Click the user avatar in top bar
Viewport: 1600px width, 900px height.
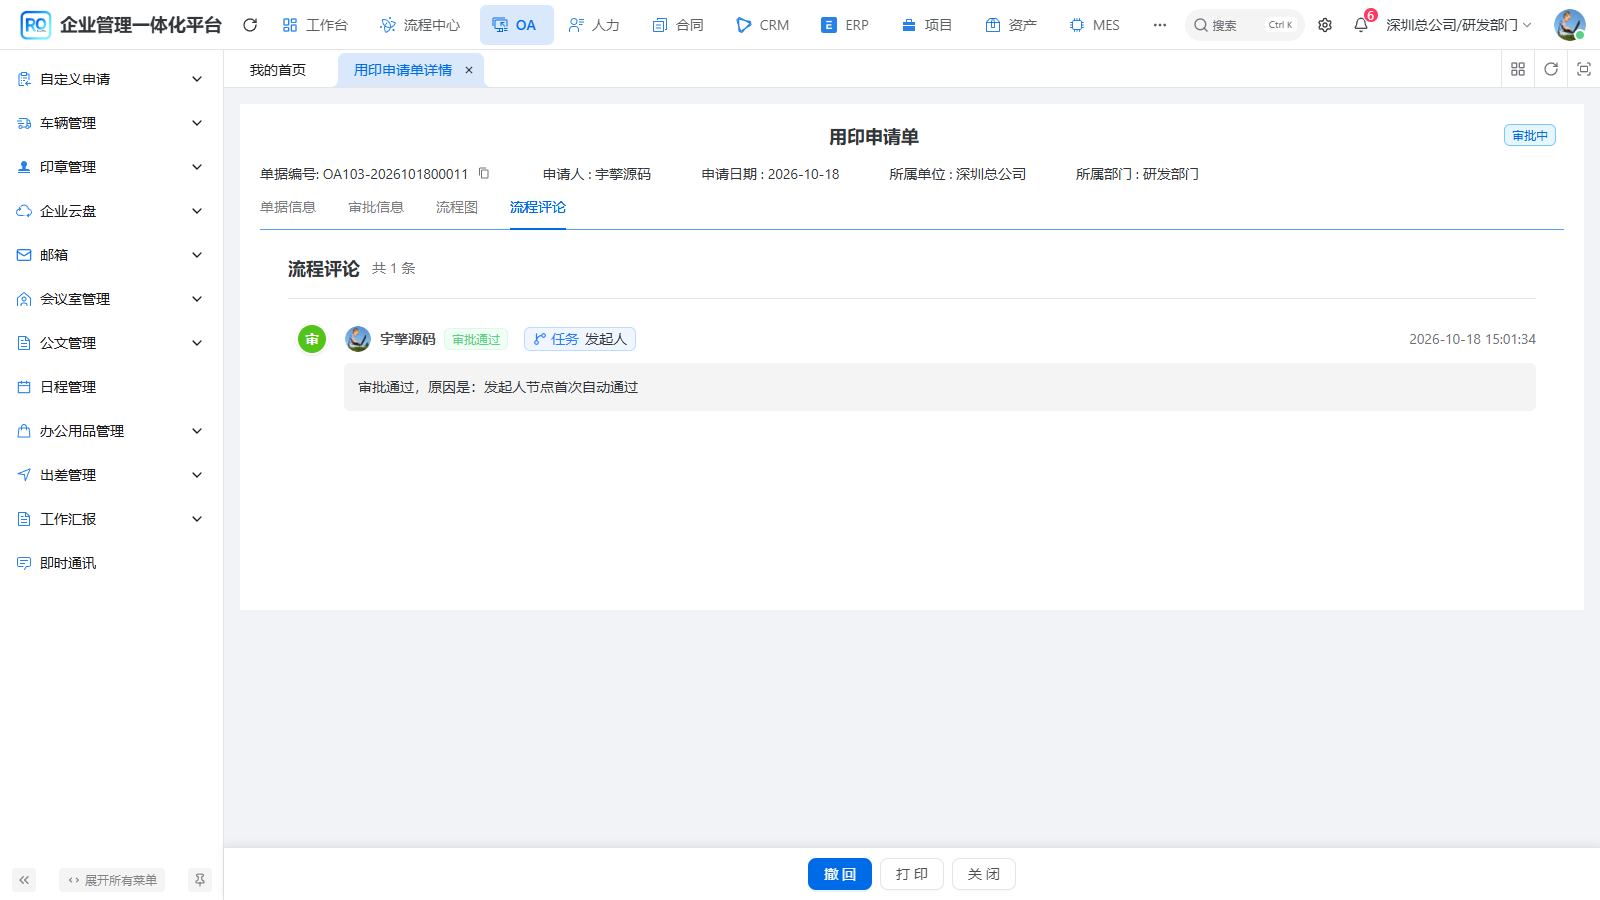tap(1569, 25)
